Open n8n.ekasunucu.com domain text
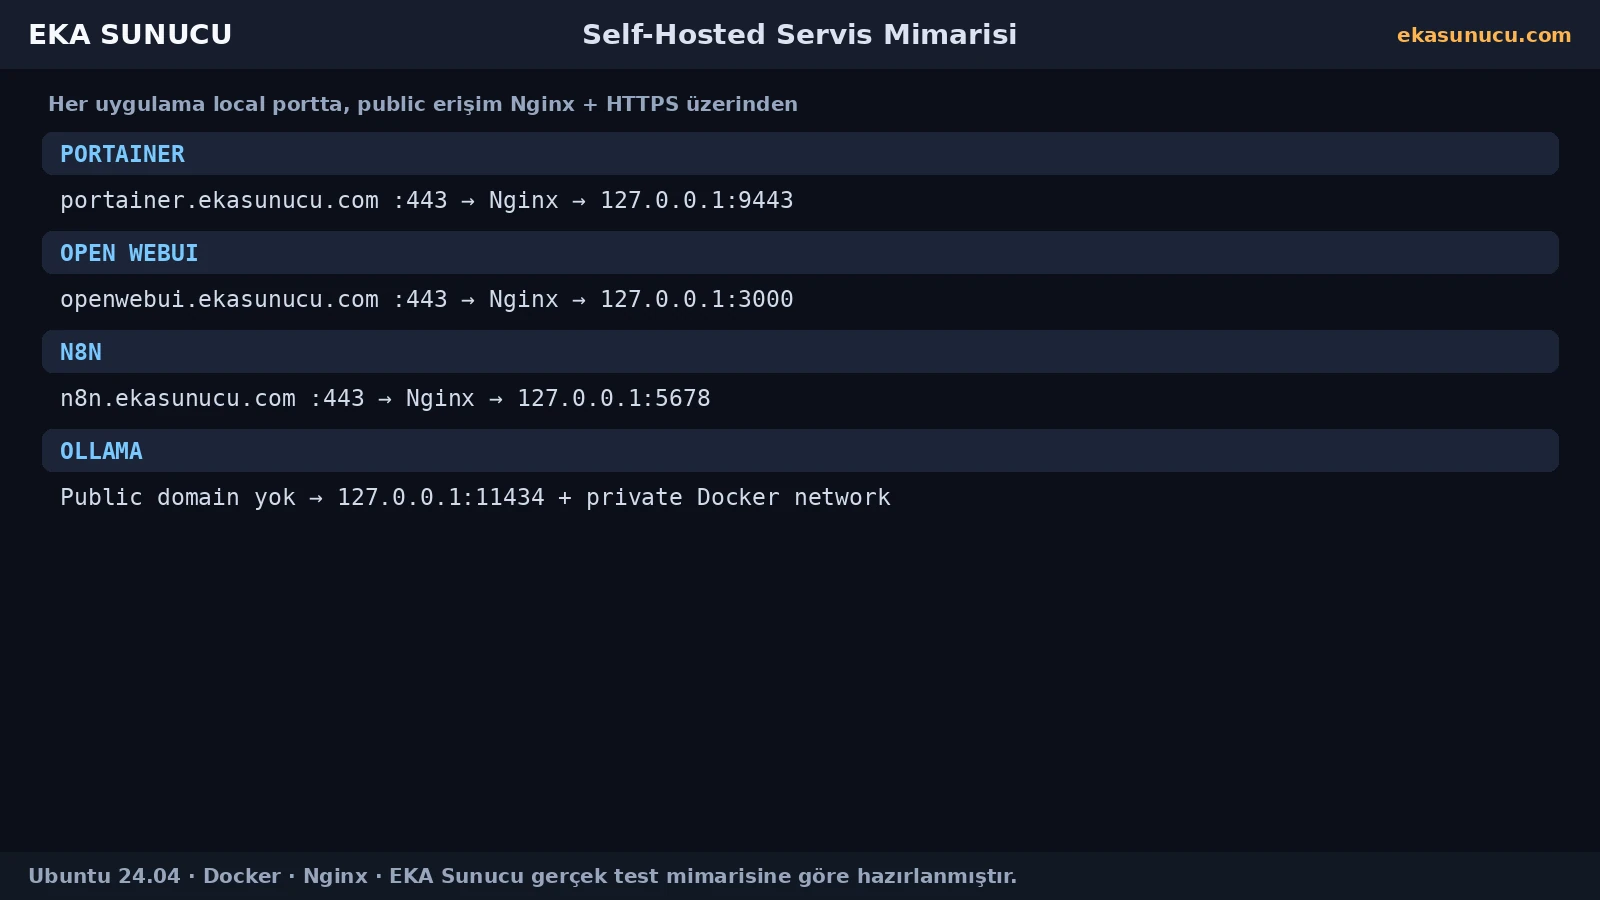This screenshot has width=1600, height=900. (178, 398)
